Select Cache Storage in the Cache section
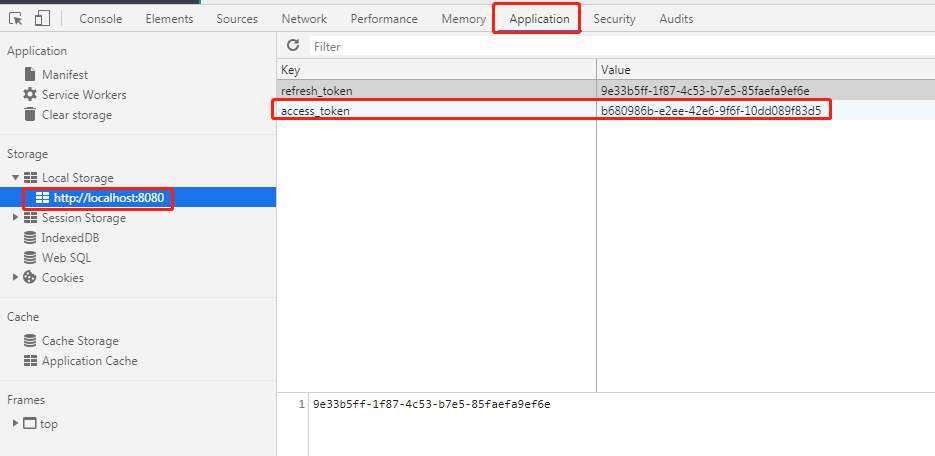The image size is (935, 456). (x=80, y=341)
